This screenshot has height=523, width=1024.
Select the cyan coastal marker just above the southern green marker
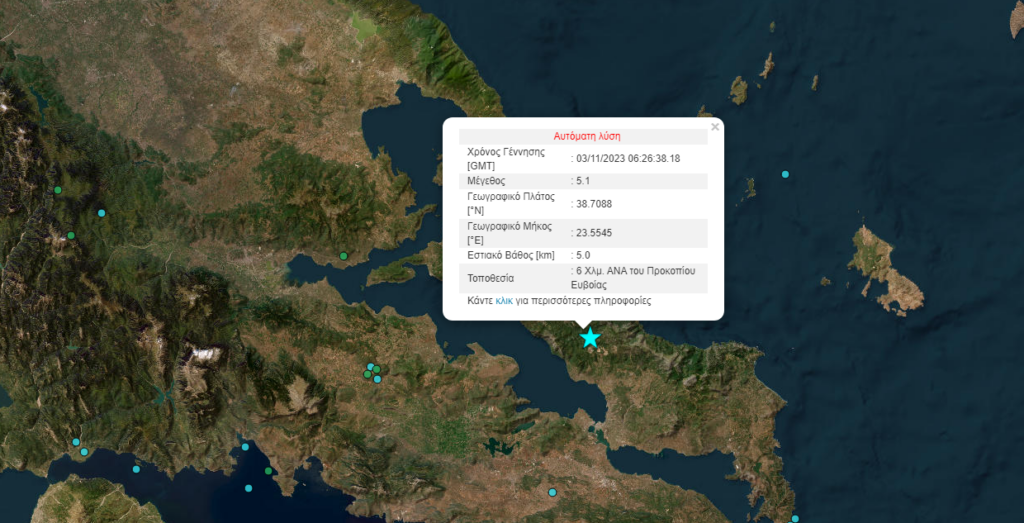[x=245, y=447]
